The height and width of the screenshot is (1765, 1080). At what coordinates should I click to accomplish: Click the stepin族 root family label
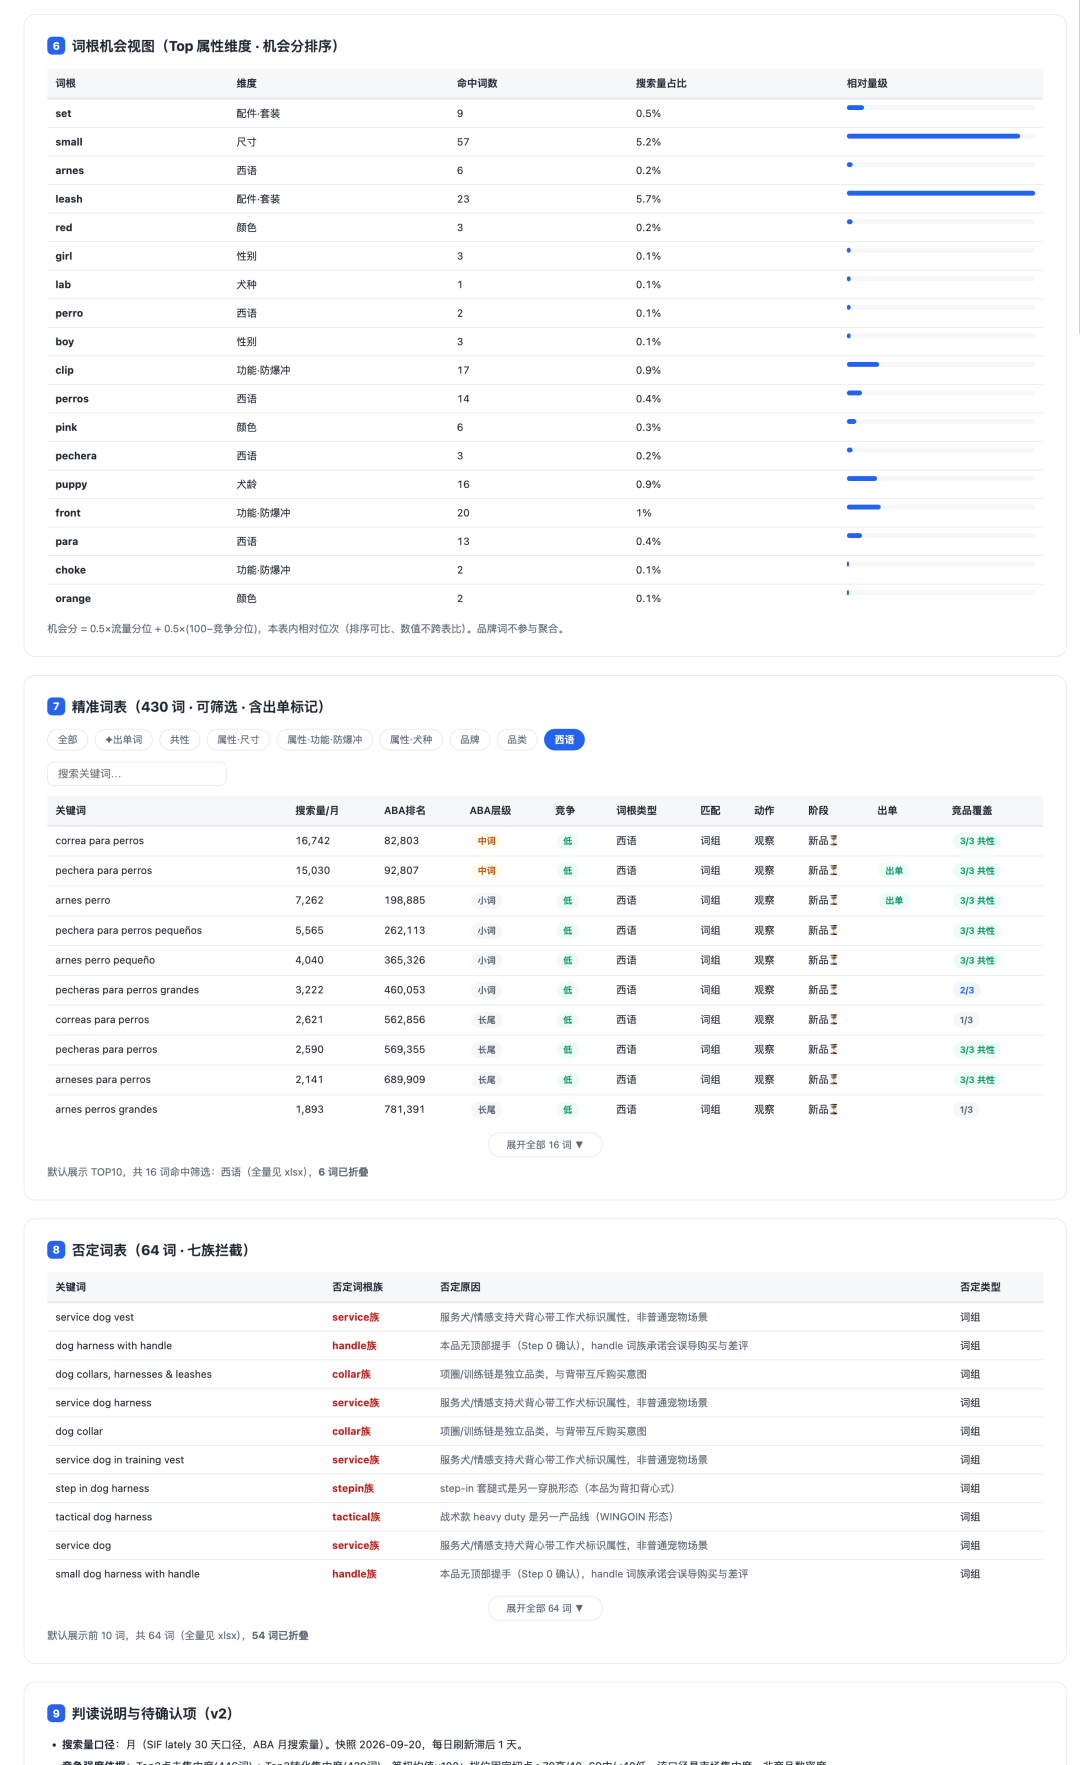coord(353,1489)
